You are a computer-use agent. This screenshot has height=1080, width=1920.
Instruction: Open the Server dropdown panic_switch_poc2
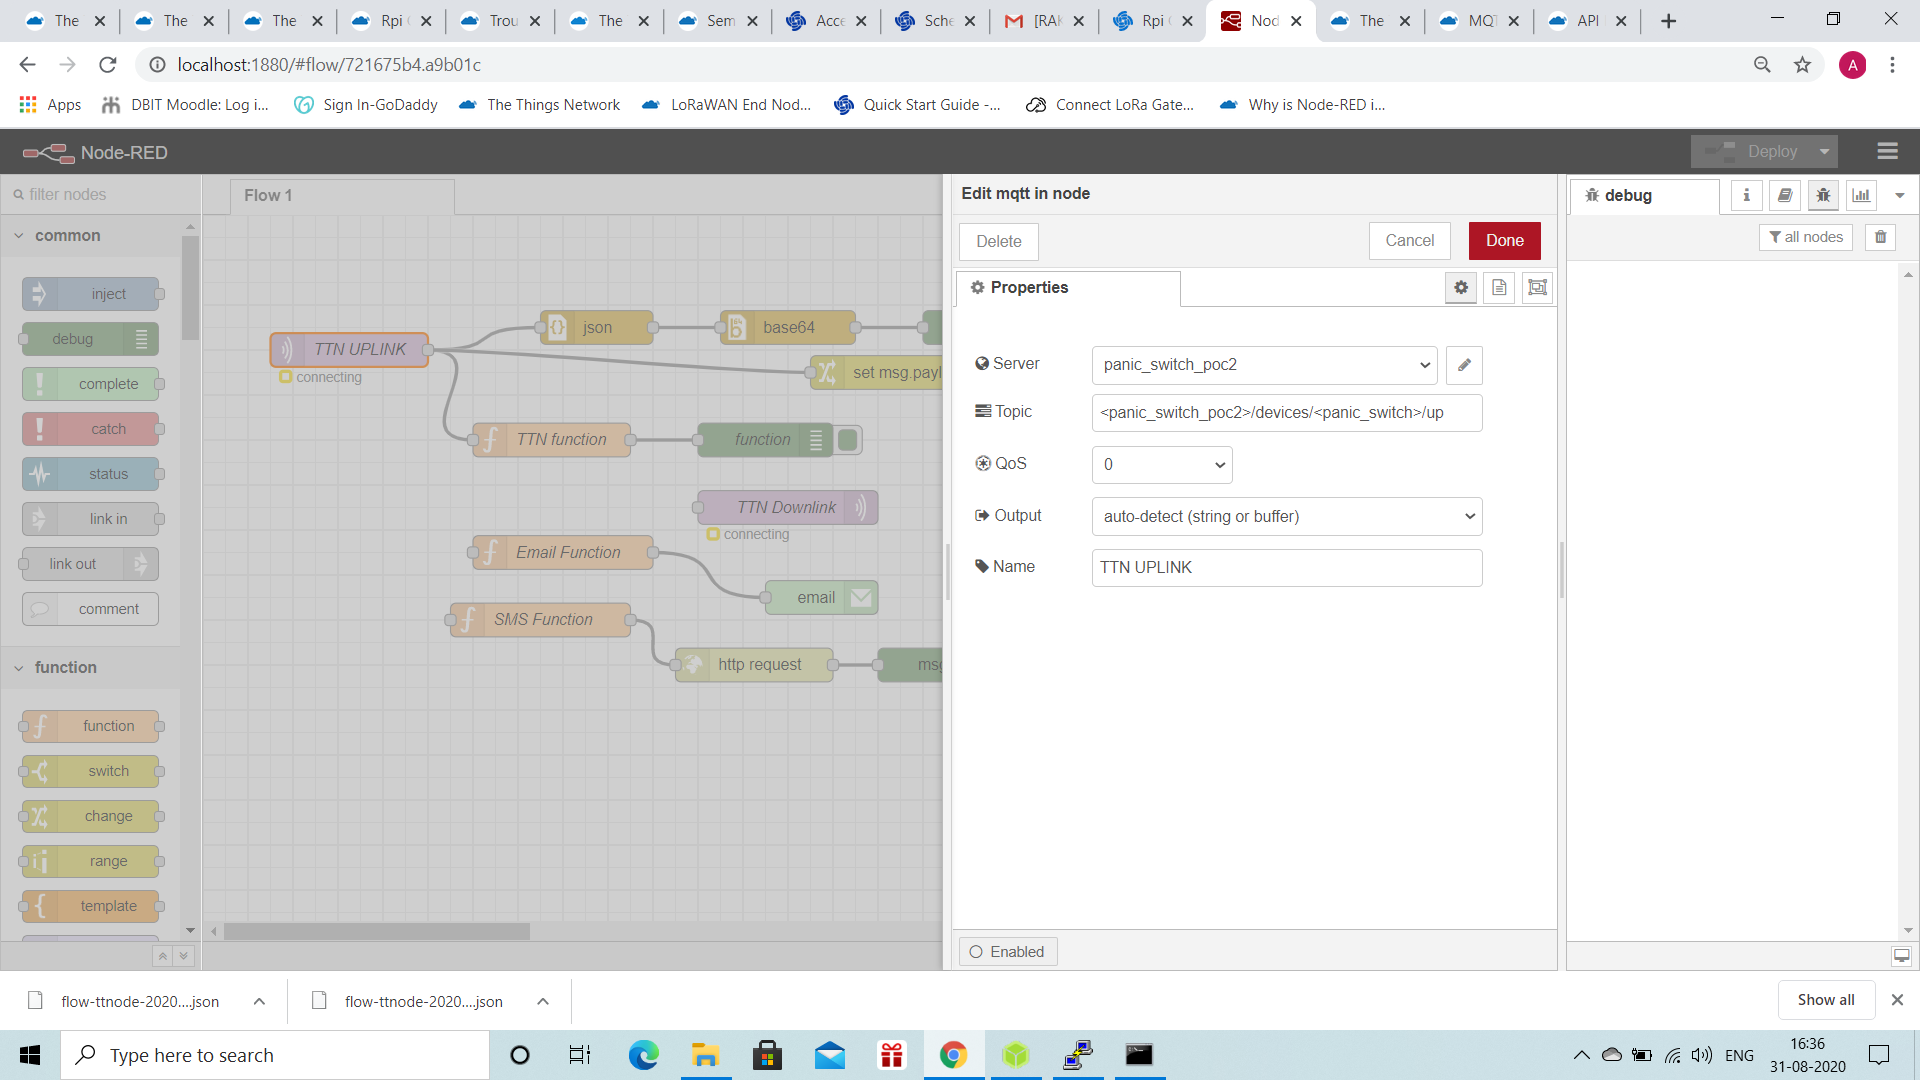1264,365
